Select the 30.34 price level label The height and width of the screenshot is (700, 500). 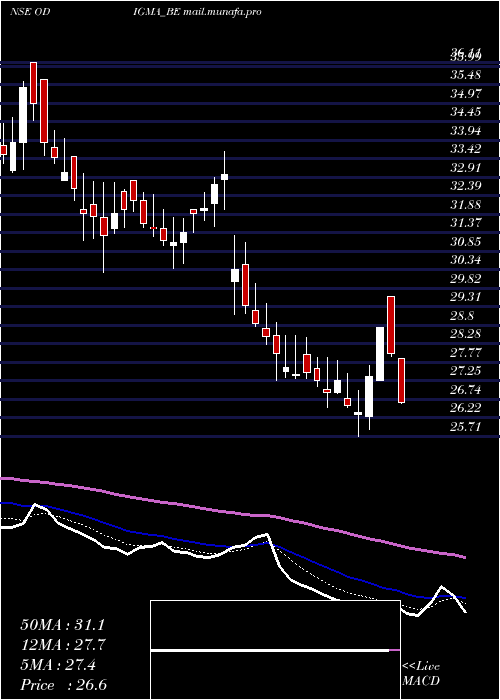click(x=465, y=260)
